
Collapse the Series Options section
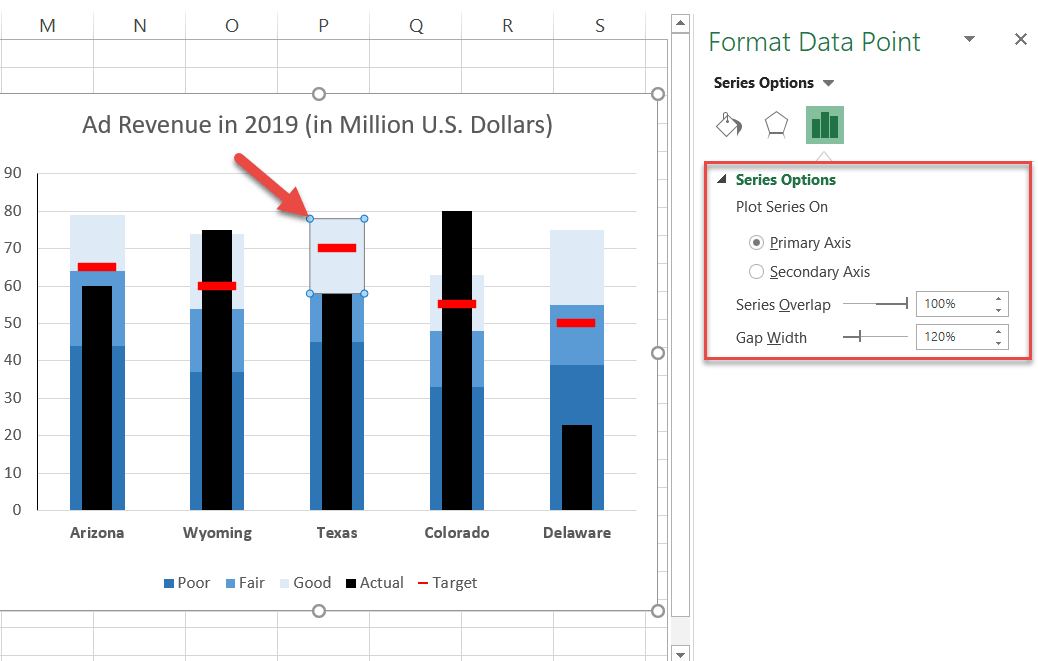(x=723, y=180)
